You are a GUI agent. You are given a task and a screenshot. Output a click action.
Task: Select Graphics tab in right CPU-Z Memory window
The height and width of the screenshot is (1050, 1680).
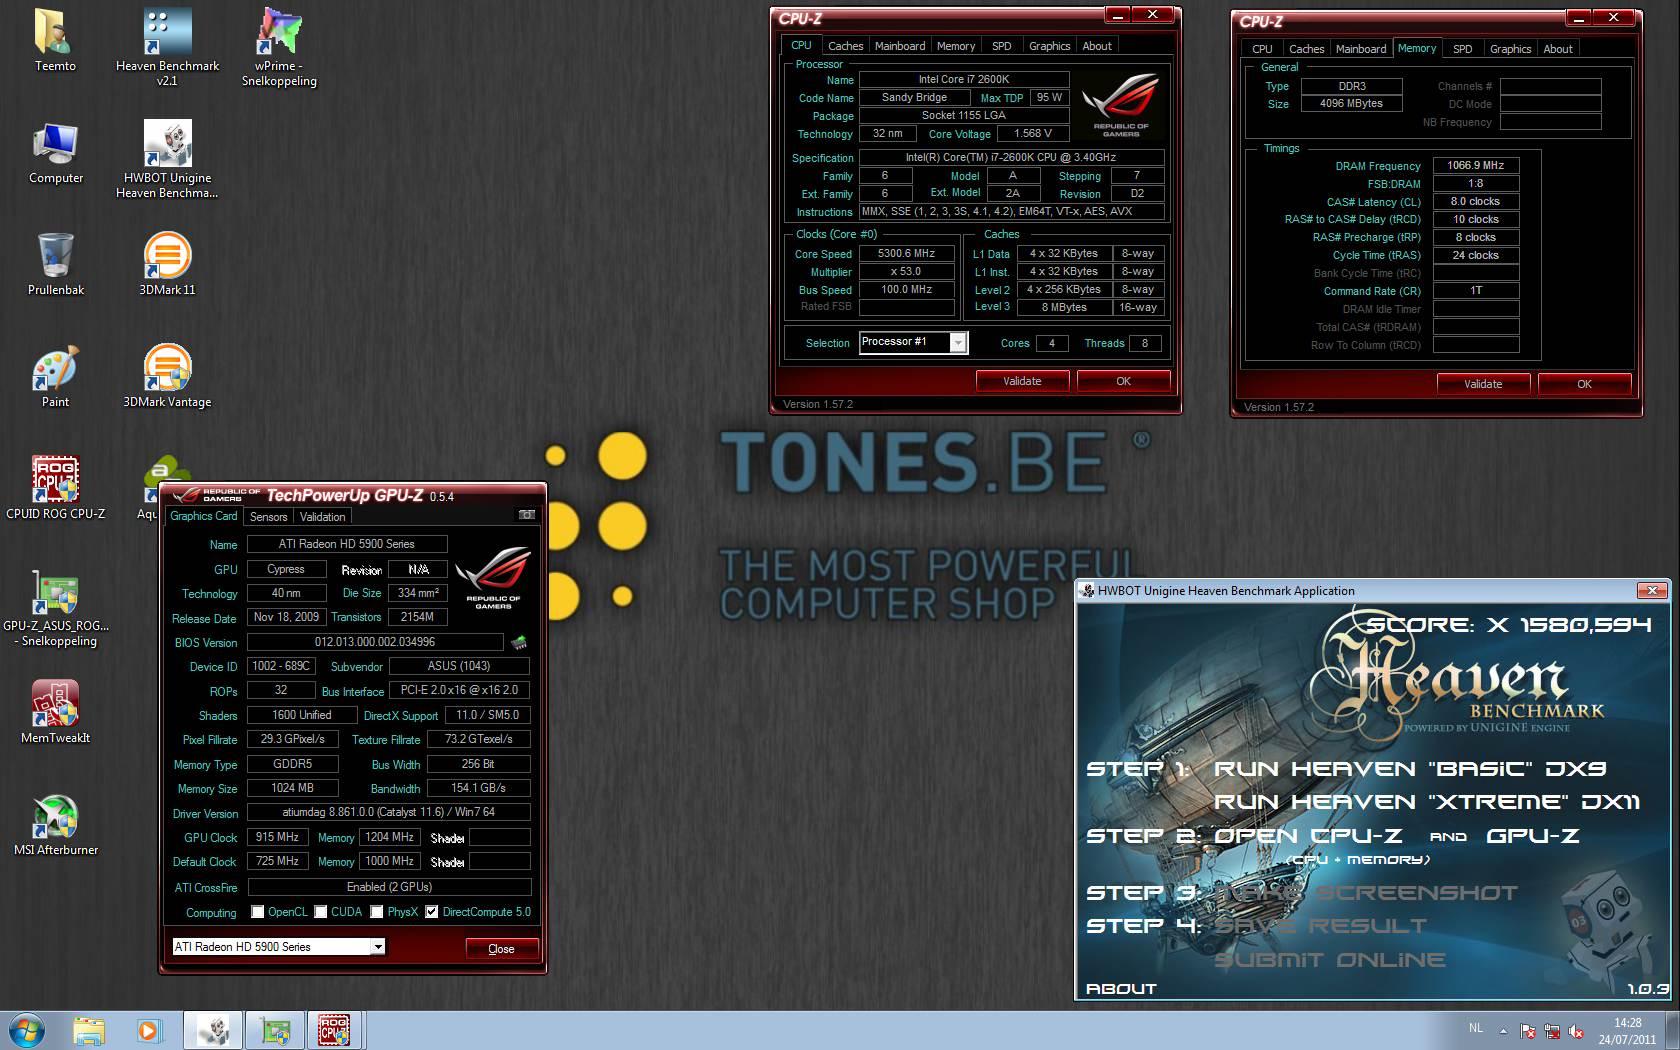pyautogui.click(x=1510, y=49)
